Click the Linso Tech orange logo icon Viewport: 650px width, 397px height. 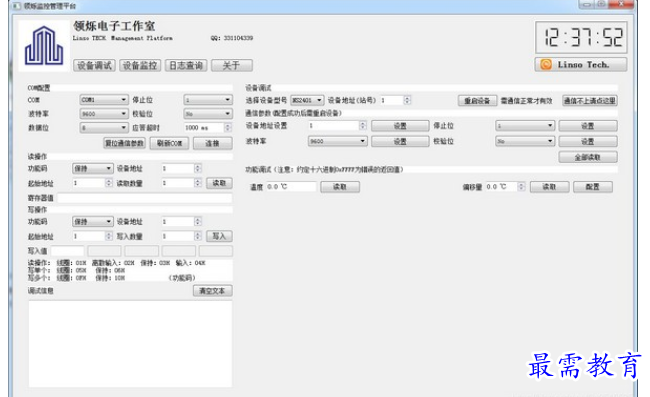[x=546, y=65]
